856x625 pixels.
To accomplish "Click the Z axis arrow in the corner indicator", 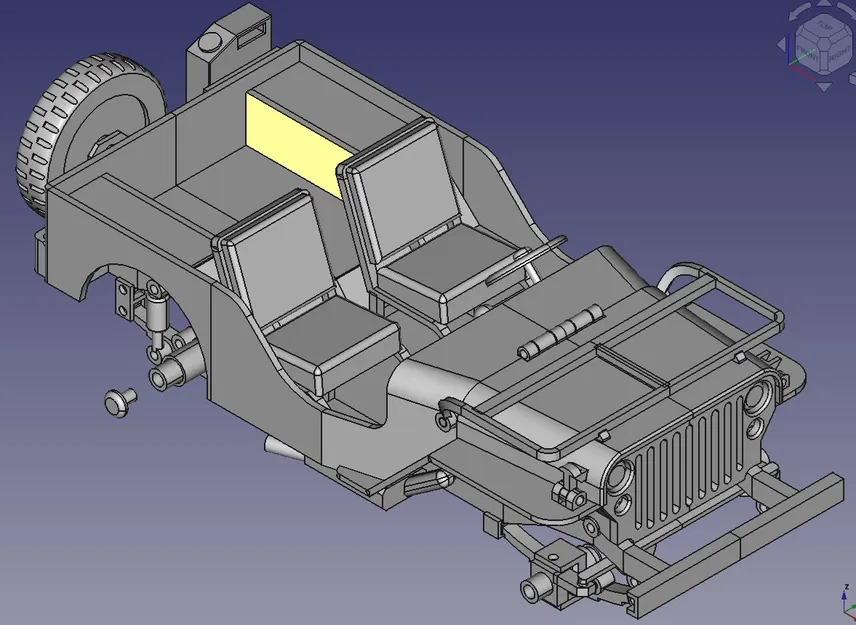I will pos(844,595).
